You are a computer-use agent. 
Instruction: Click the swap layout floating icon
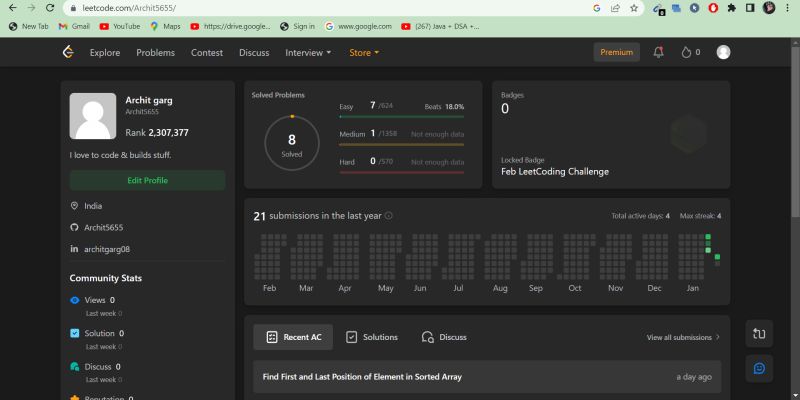pyautogui.click(x=759, y=334)
